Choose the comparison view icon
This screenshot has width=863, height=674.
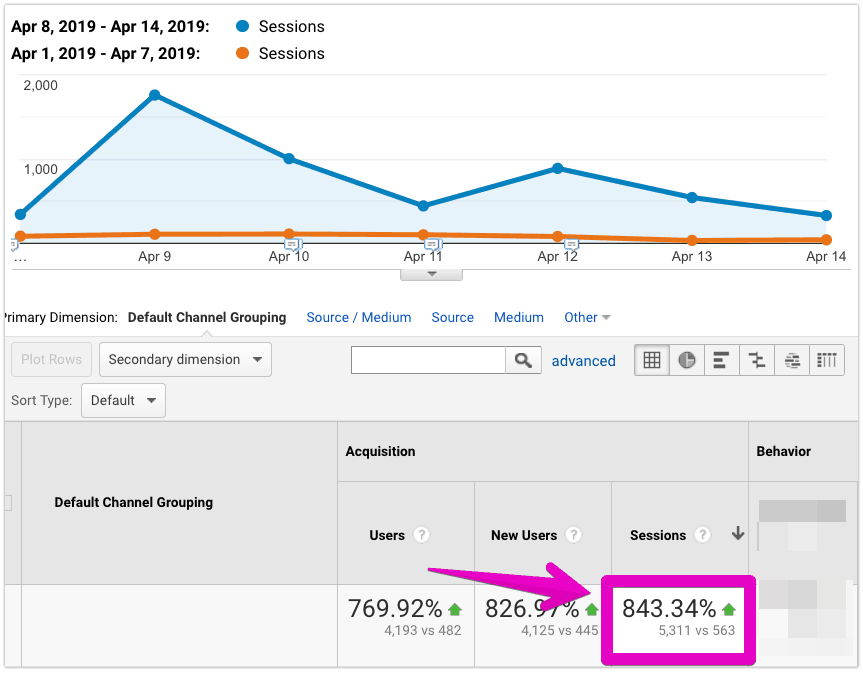pyautogui.click(x=757, y=360)
